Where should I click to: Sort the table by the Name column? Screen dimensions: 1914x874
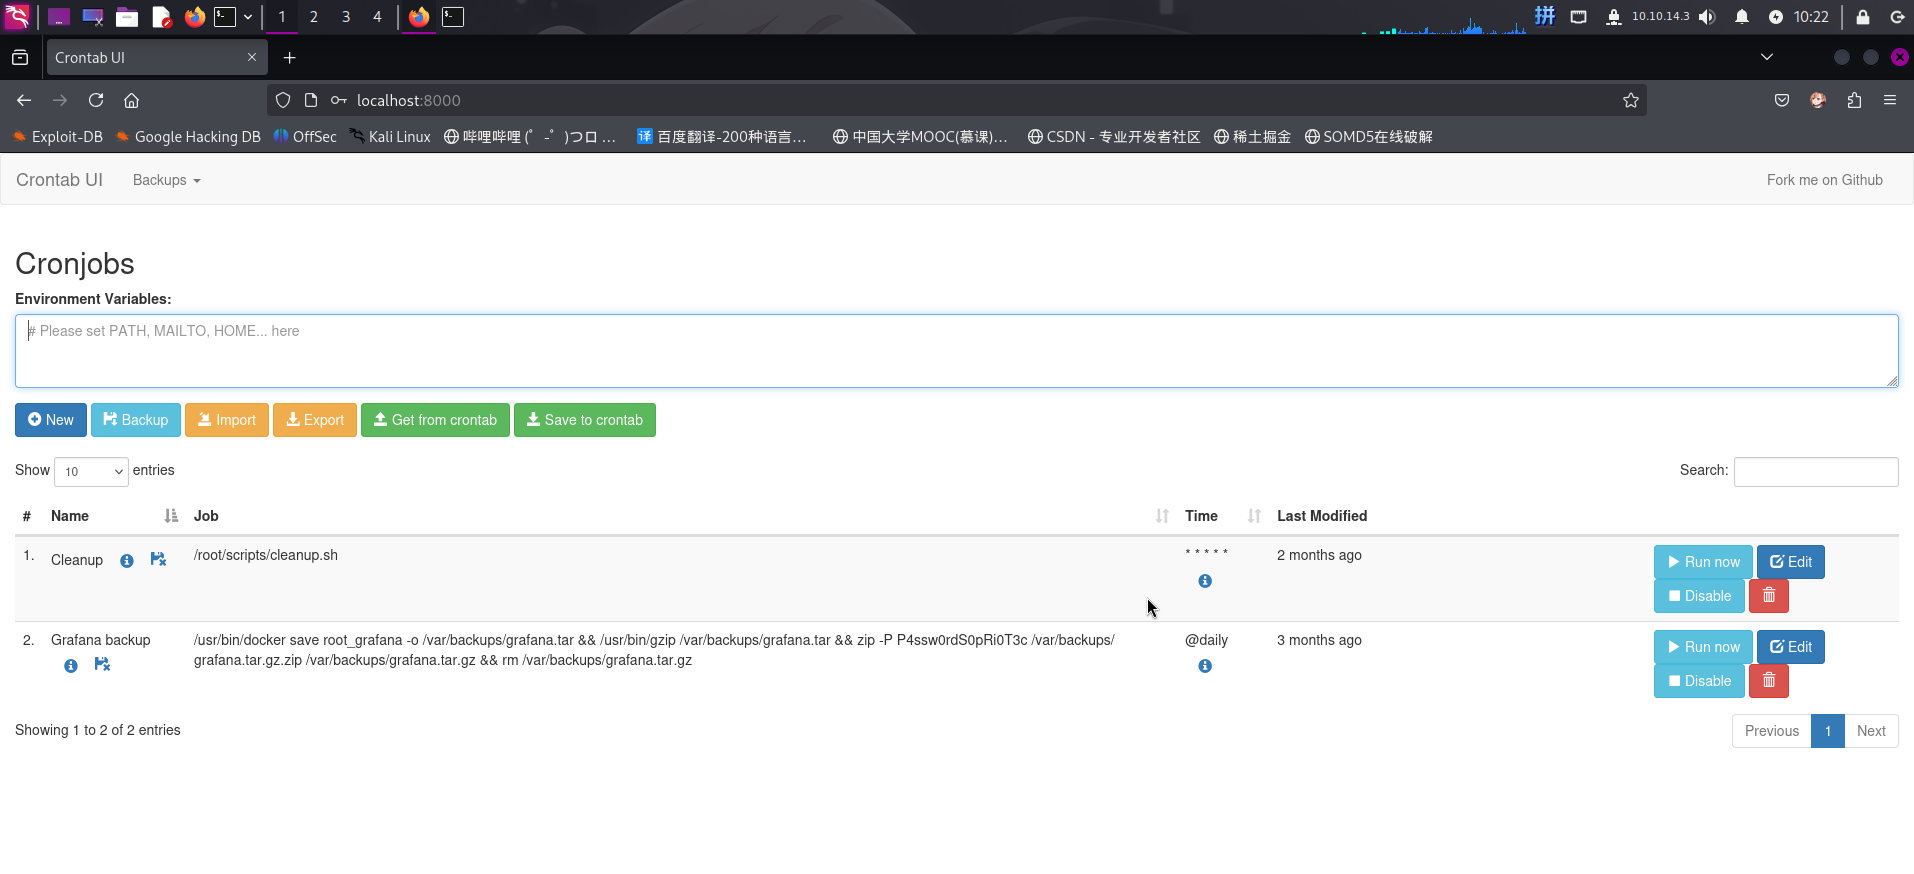coord(171,516)
